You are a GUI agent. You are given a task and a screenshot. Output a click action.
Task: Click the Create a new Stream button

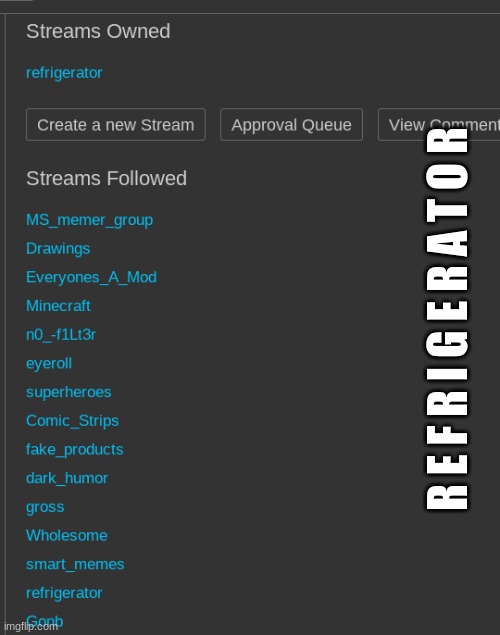[x=116, y=125]
